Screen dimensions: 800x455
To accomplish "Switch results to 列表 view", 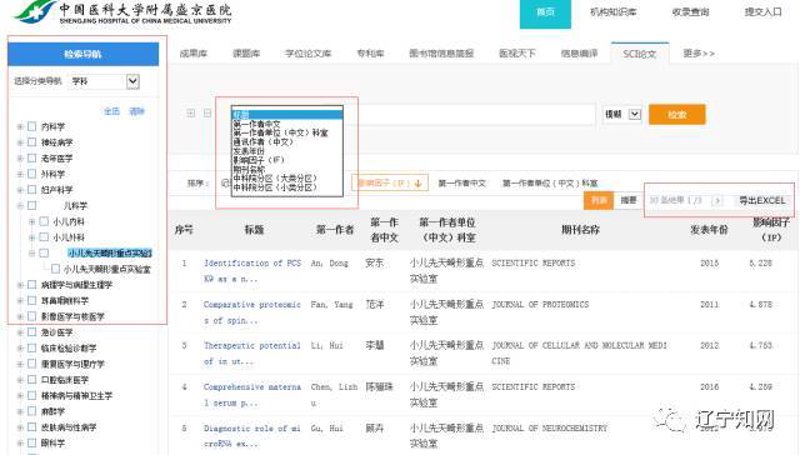I will point(598,200).
